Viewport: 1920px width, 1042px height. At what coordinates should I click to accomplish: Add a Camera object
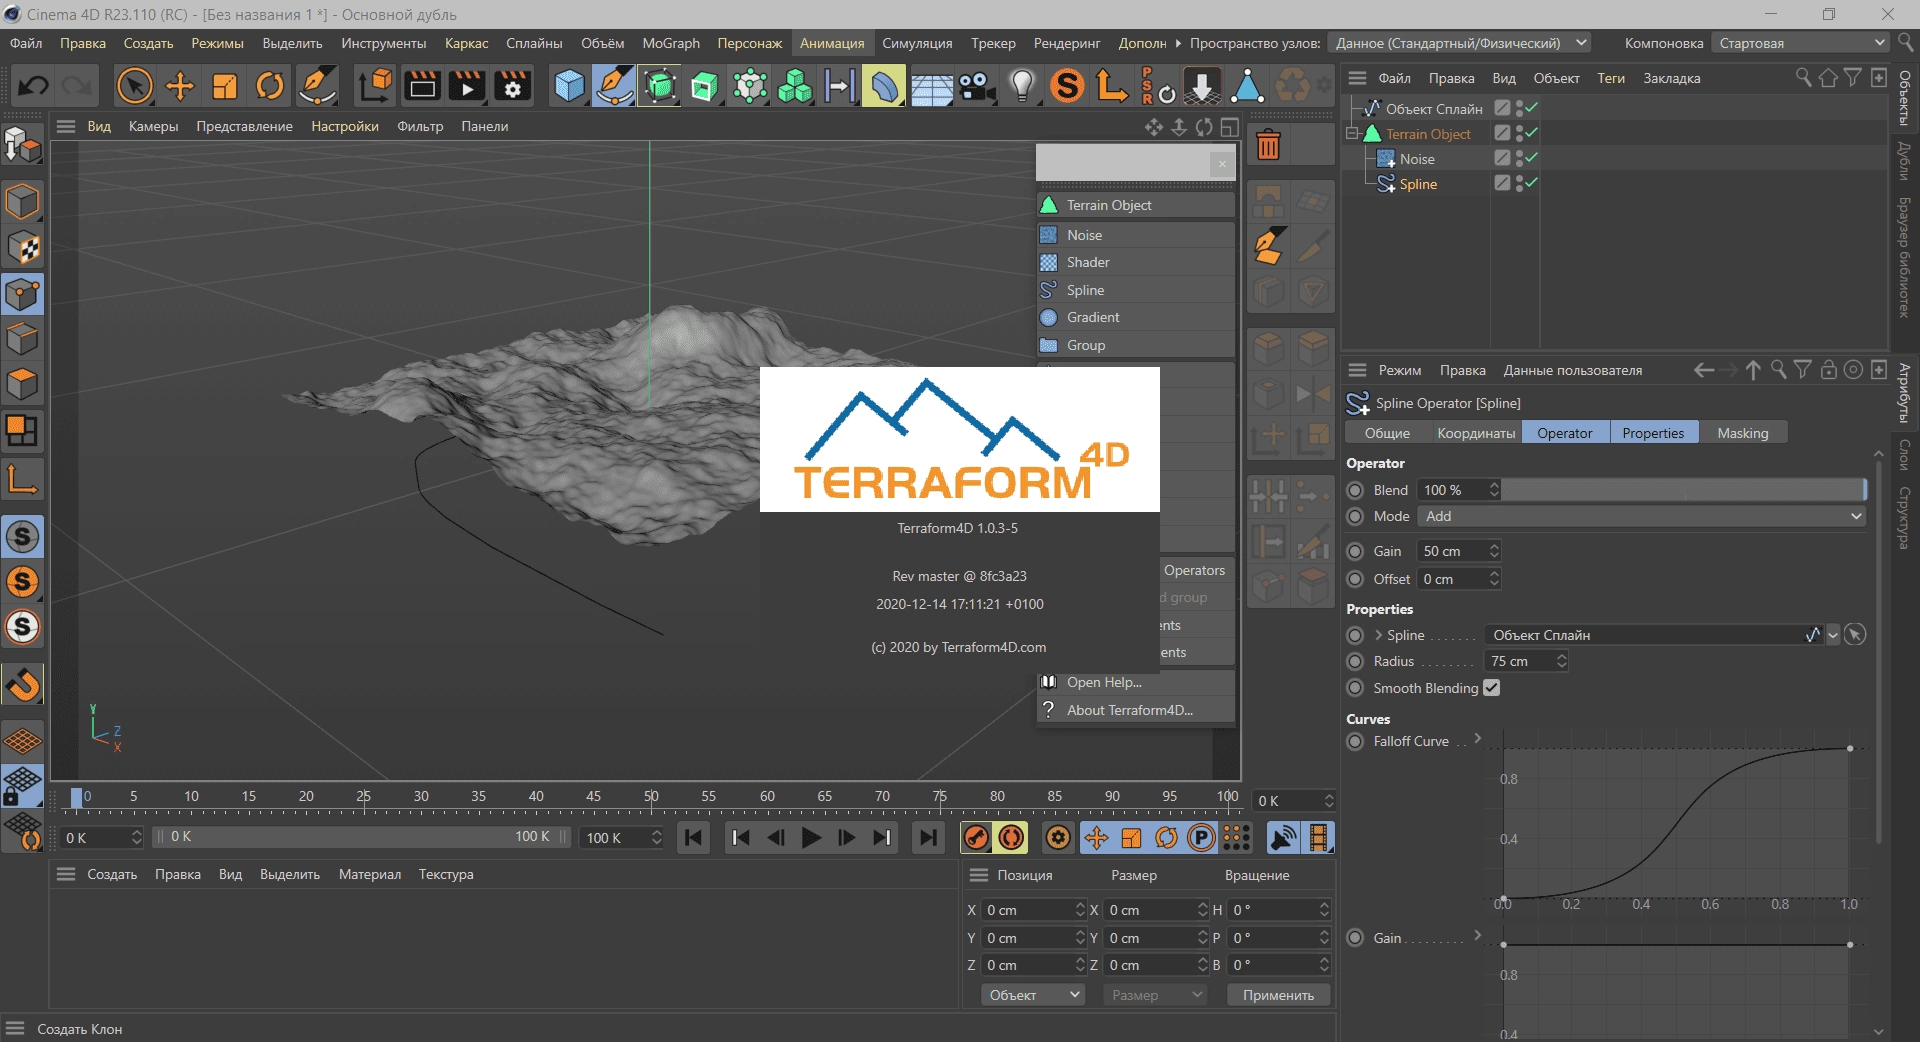pos(976,86)
